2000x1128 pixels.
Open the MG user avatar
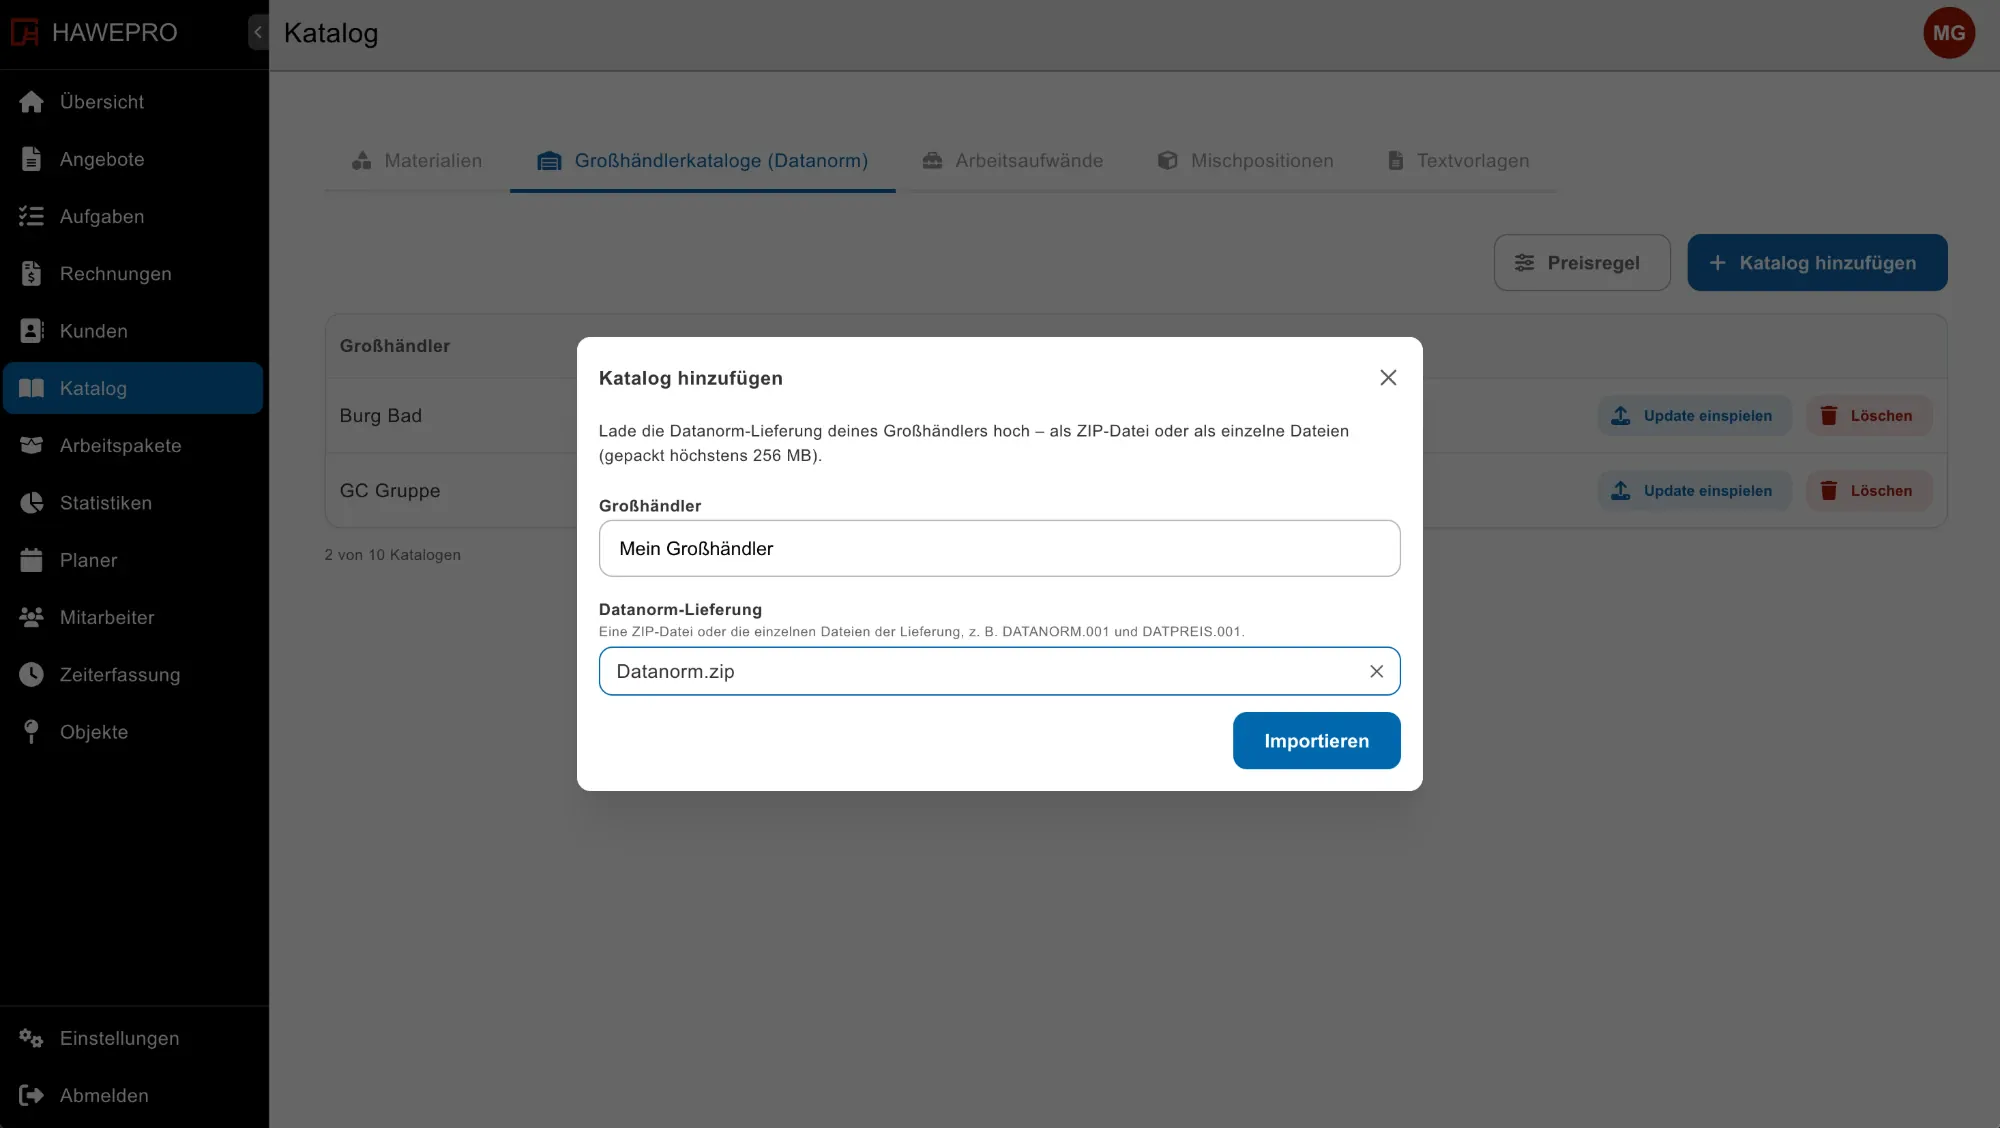click(1949, 33)
